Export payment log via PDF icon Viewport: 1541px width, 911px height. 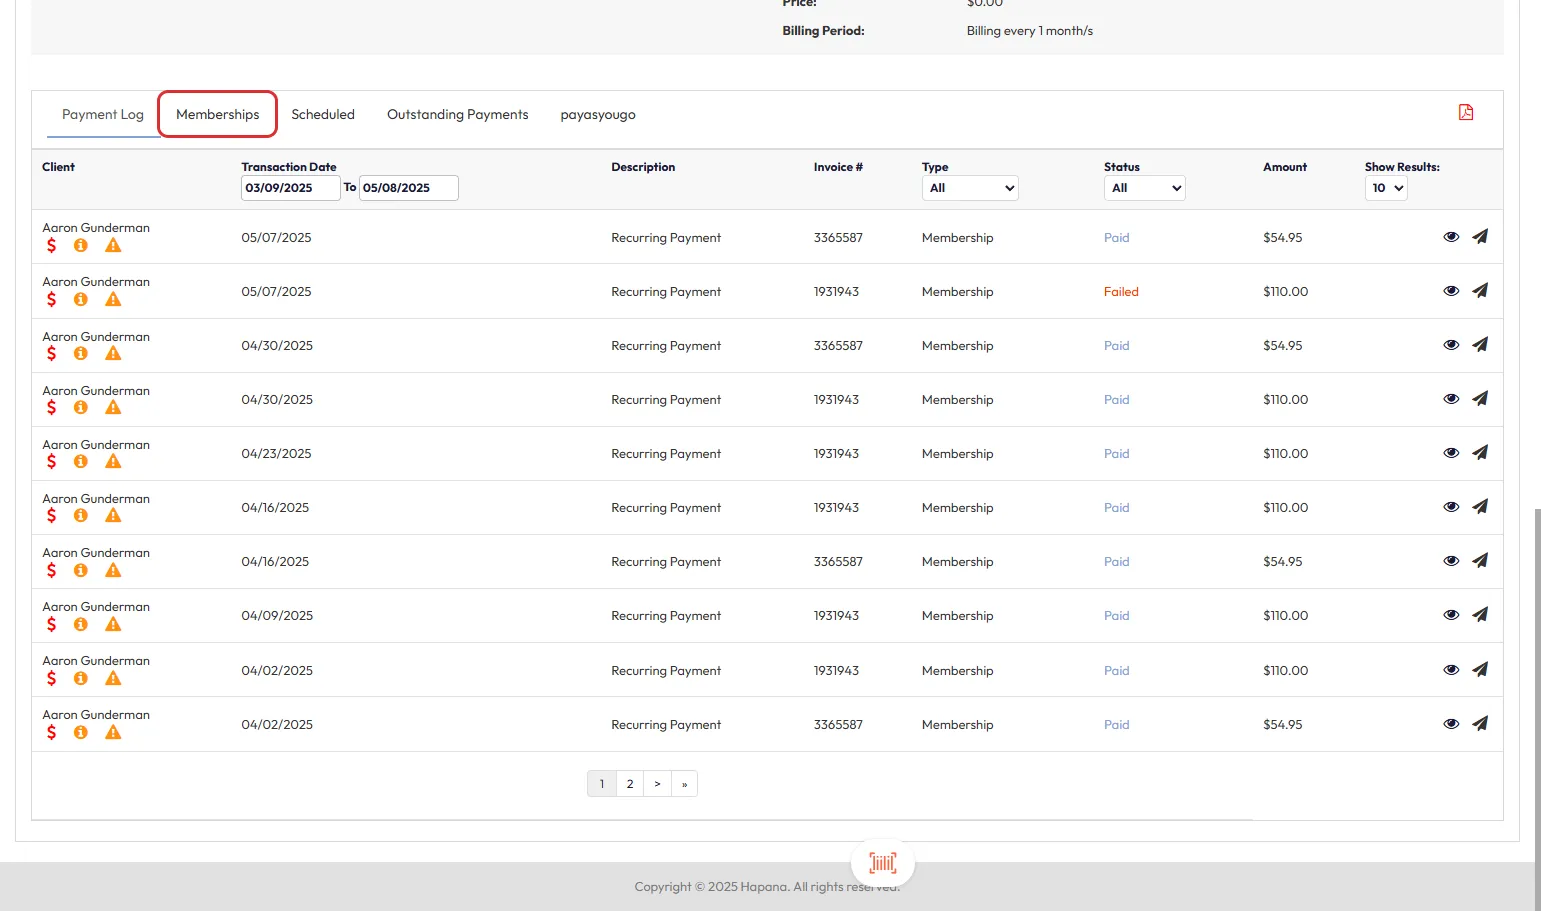pyautogui.click(x=1466, y=112)
